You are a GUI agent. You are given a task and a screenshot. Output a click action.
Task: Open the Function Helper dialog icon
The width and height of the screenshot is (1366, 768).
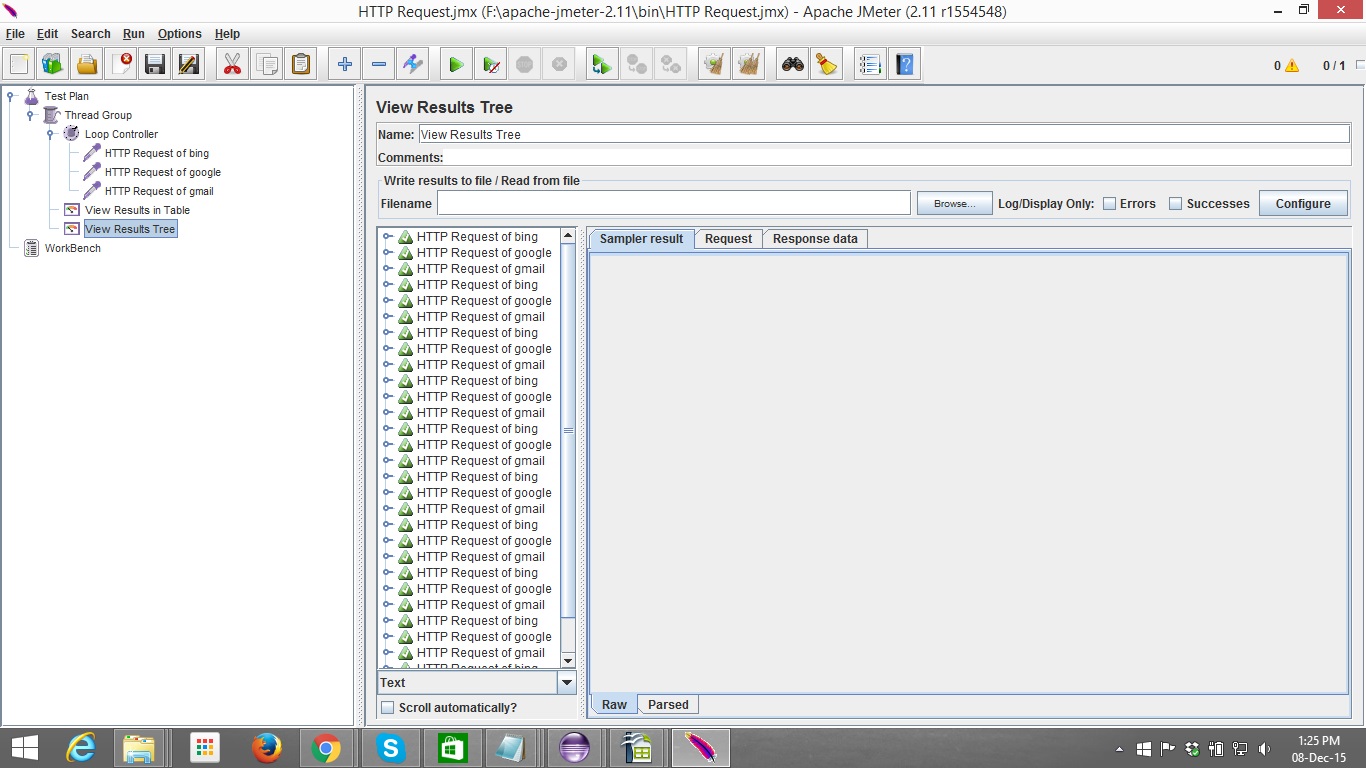[870, 65]
